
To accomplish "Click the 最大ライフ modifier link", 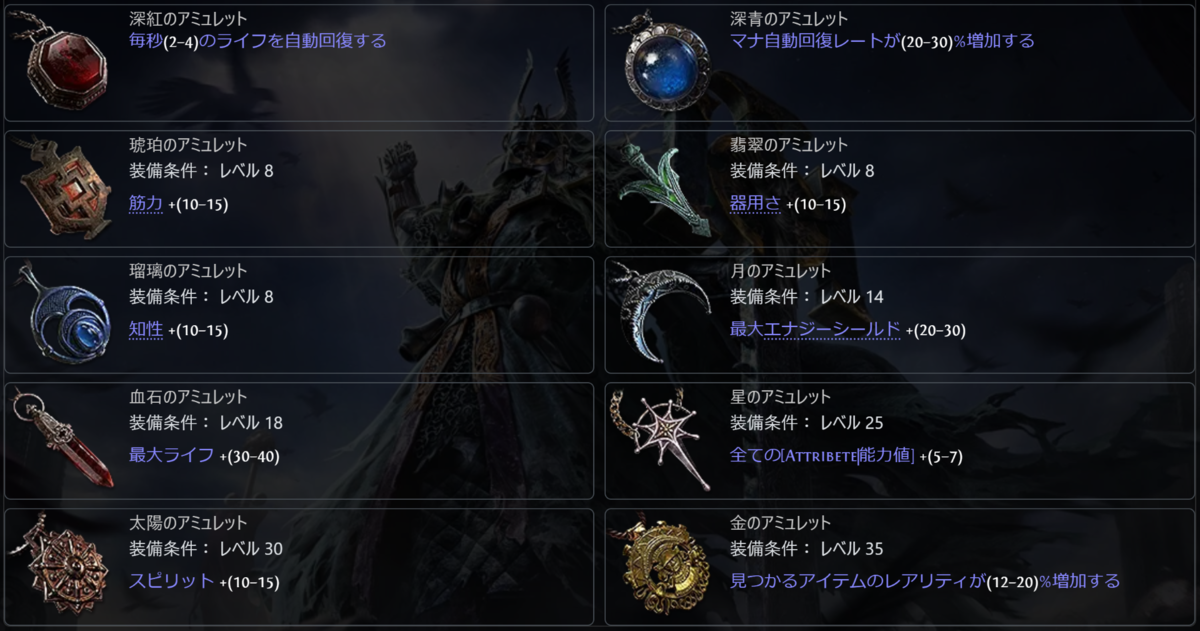I will pos(171,455).
